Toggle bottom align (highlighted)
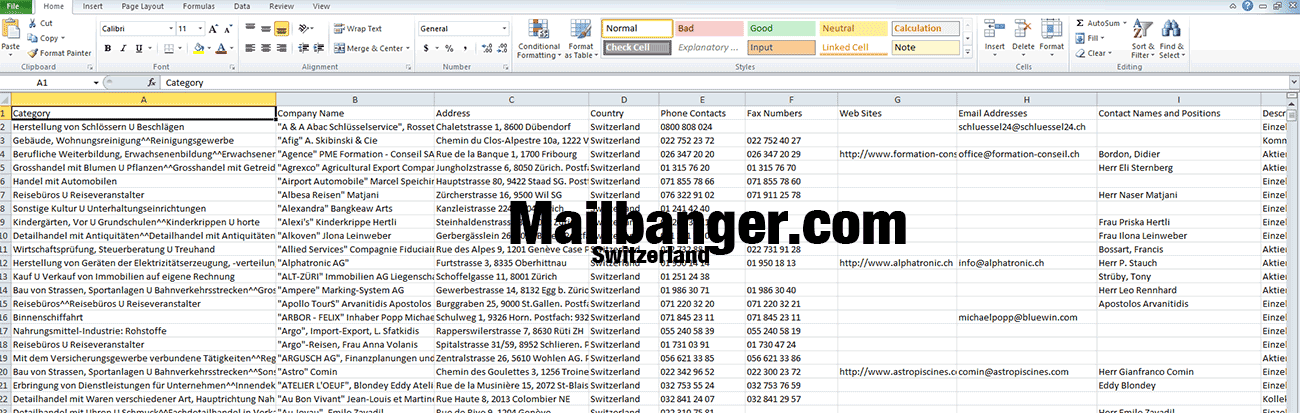This screenshot has width=1300, height=413. pyautogui.click(x=281, y=29)
